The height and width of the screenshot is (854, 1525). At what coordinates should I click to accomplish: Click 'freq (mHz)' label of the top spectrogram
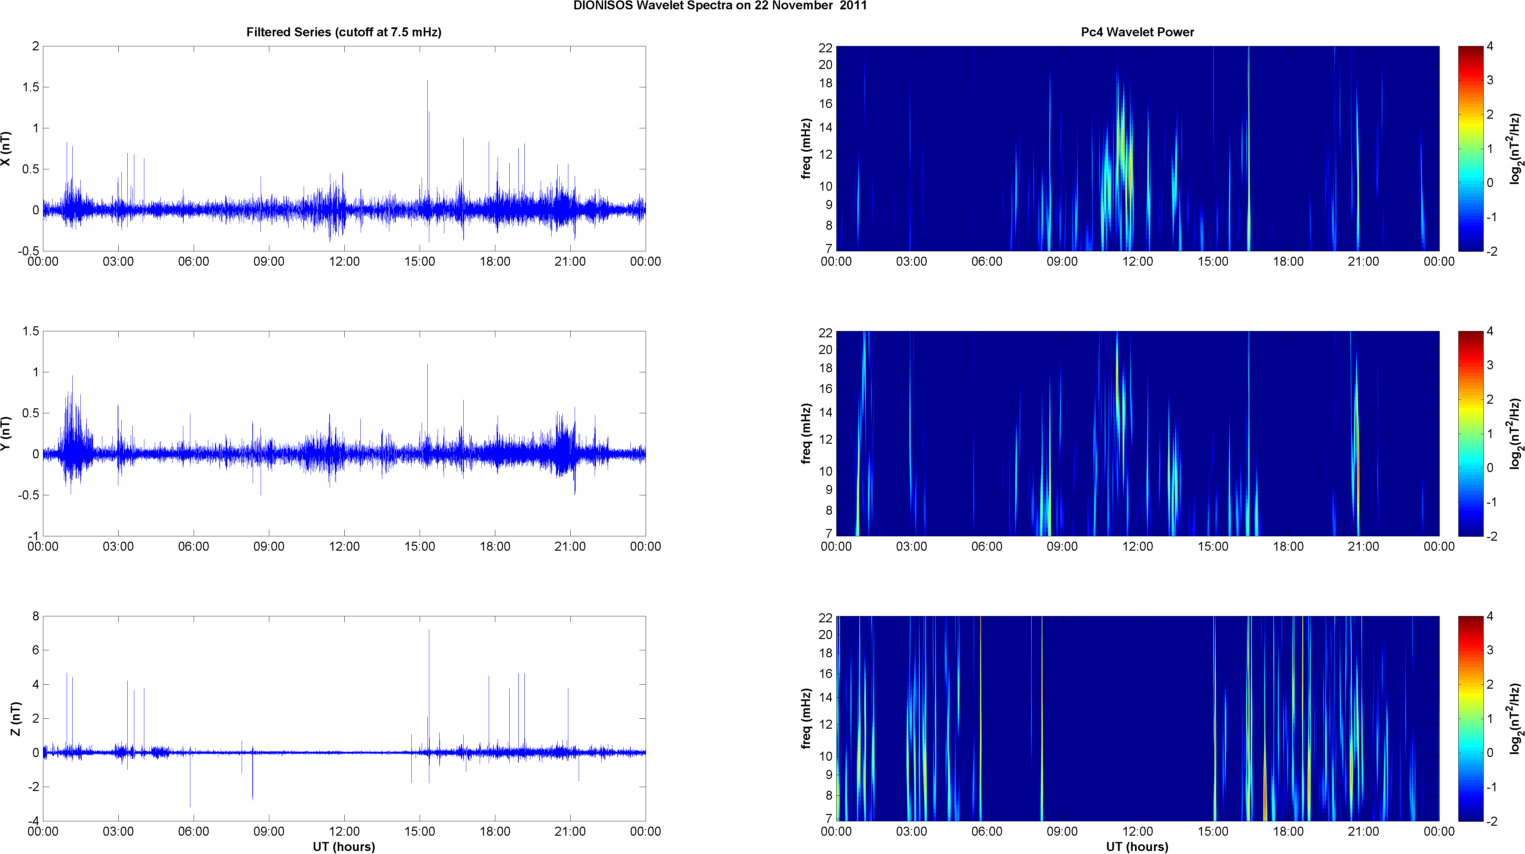click(806, 148)
